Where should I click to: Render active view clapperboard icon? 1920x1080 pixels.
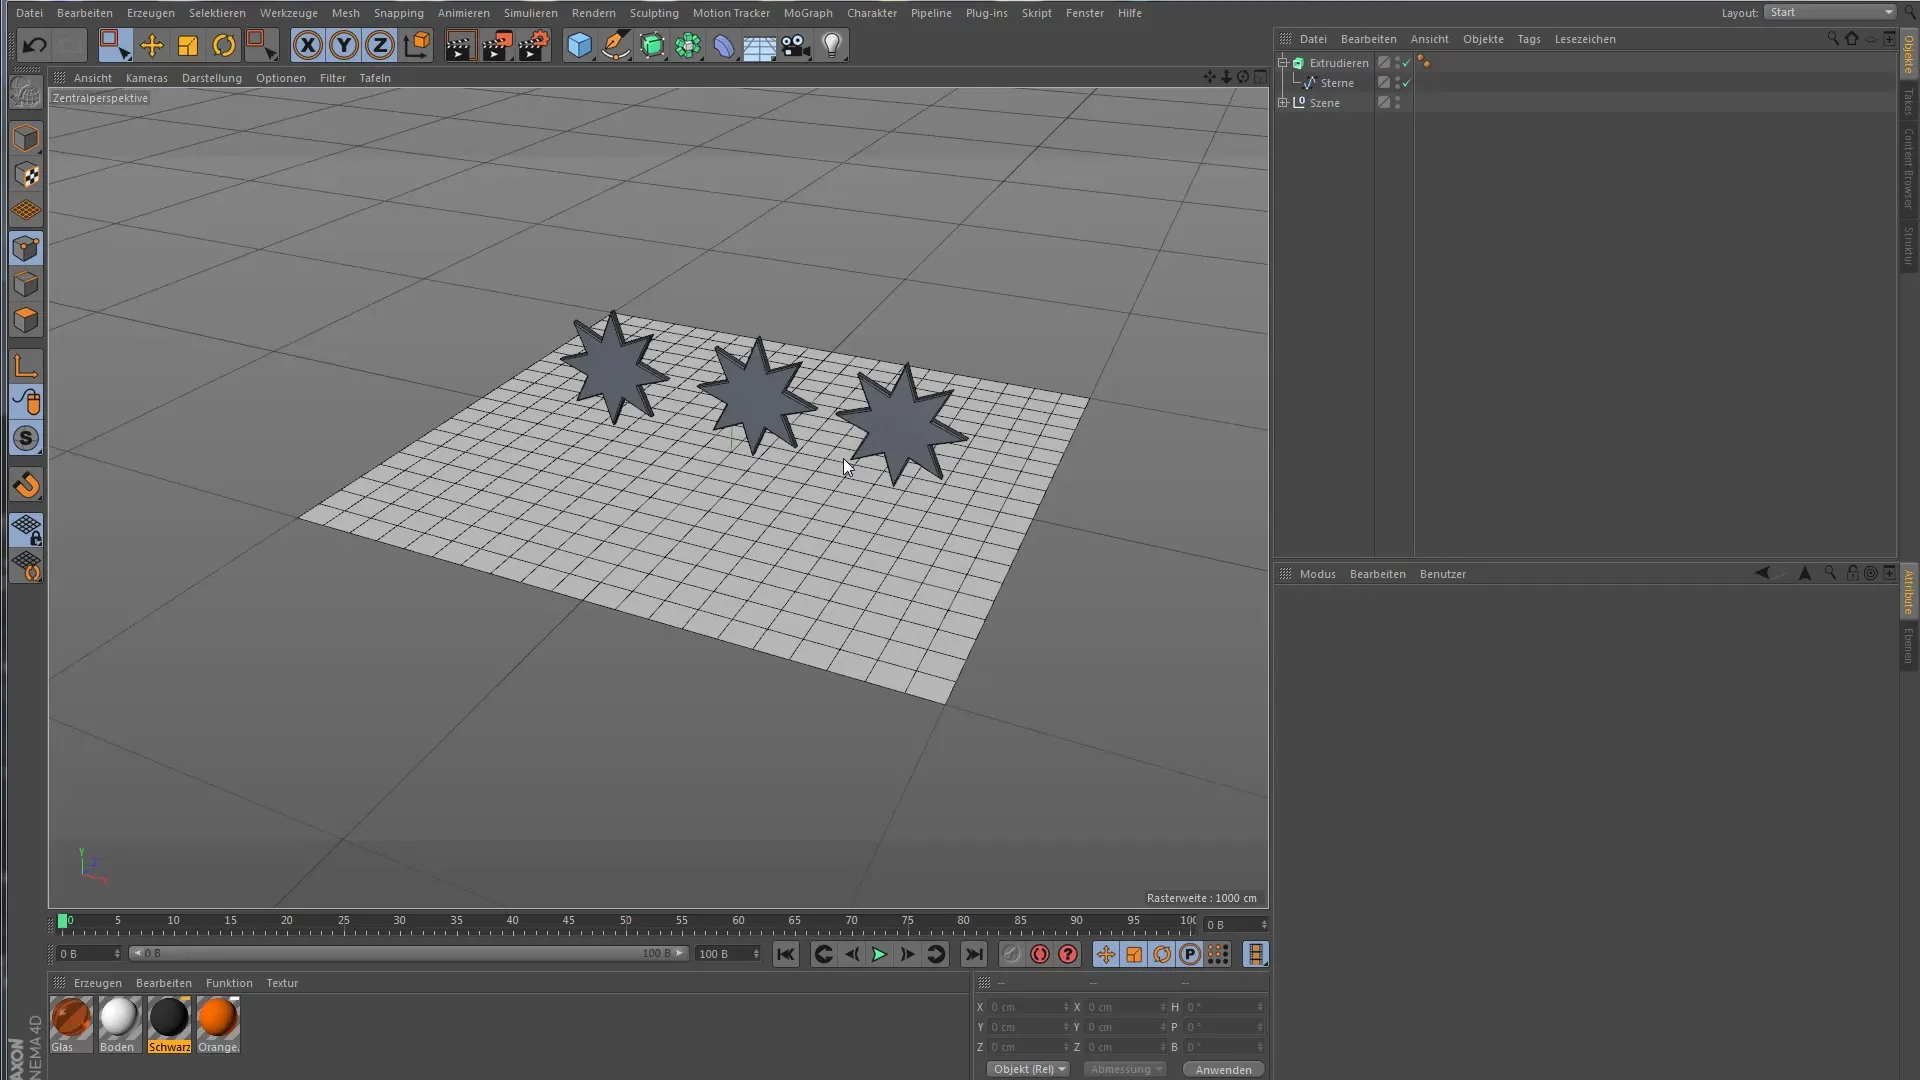coord(460,45)
